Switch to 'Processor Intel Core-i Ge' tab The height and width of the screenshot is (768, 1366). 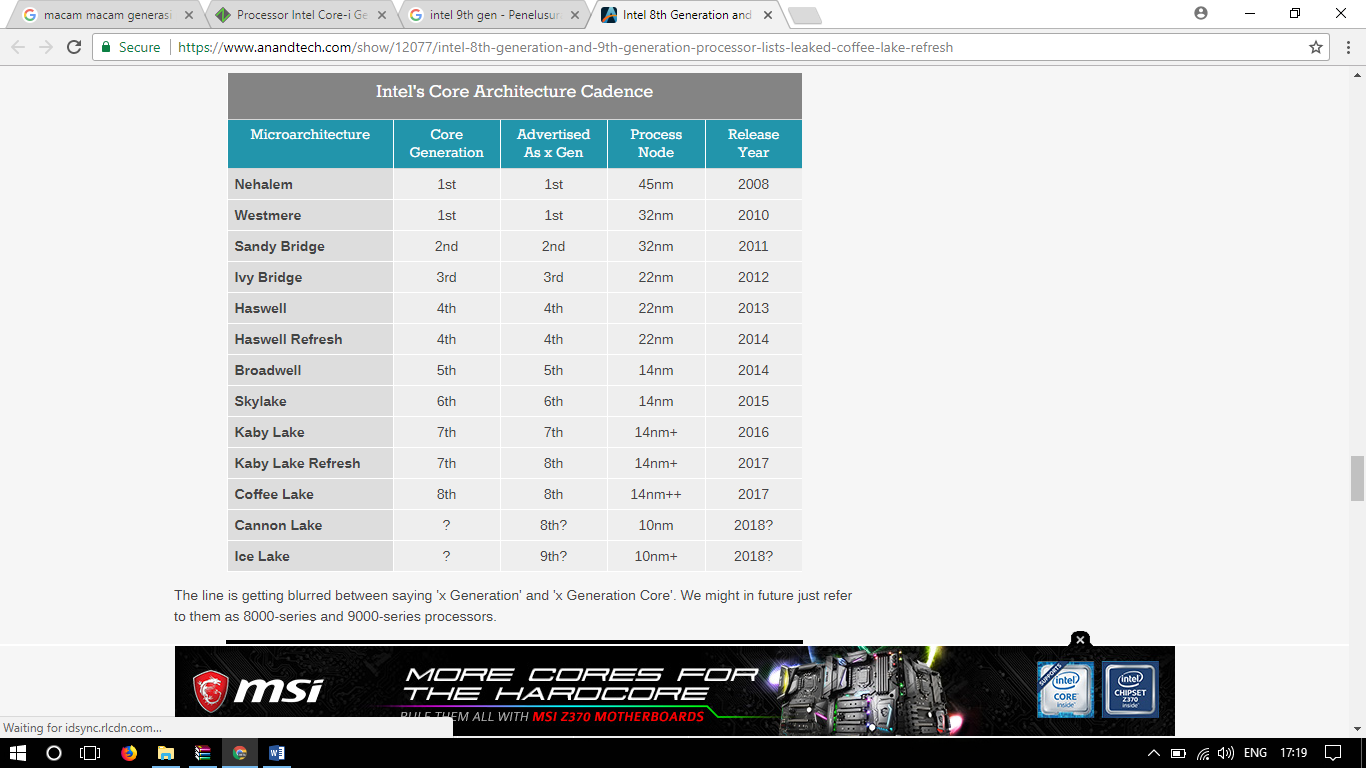coord(300,15)
